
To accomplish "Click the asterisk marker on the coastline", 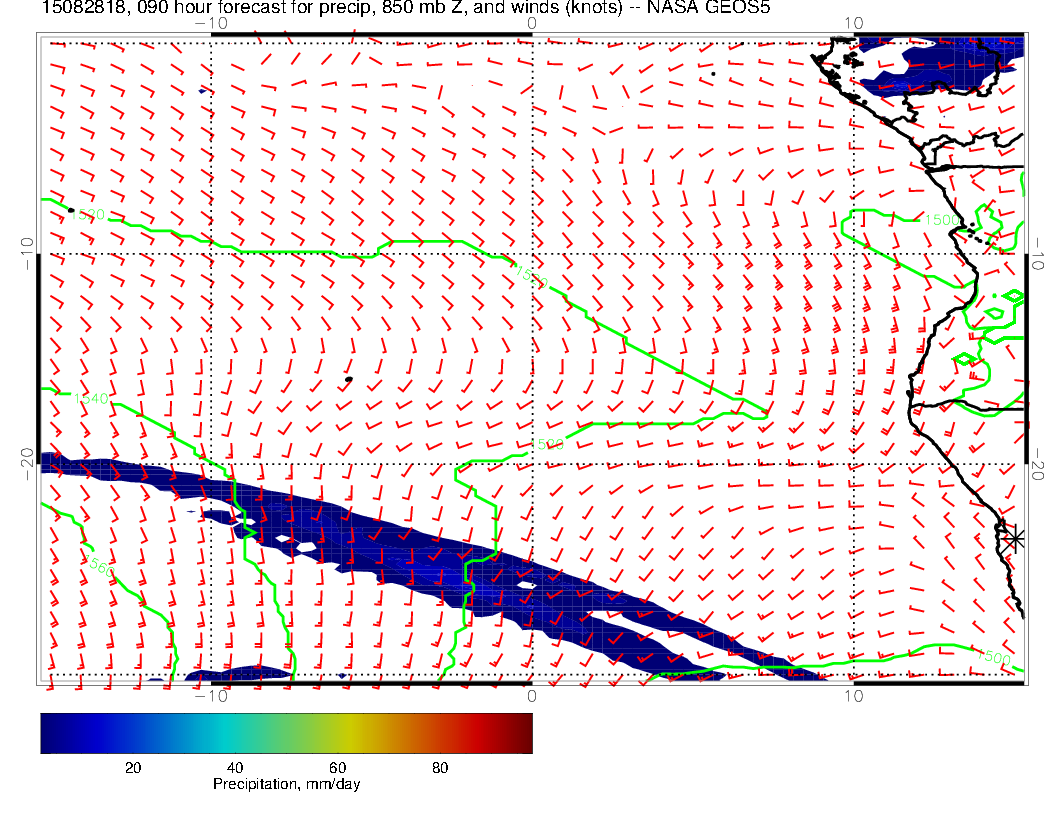I will tap(1015, 538).
